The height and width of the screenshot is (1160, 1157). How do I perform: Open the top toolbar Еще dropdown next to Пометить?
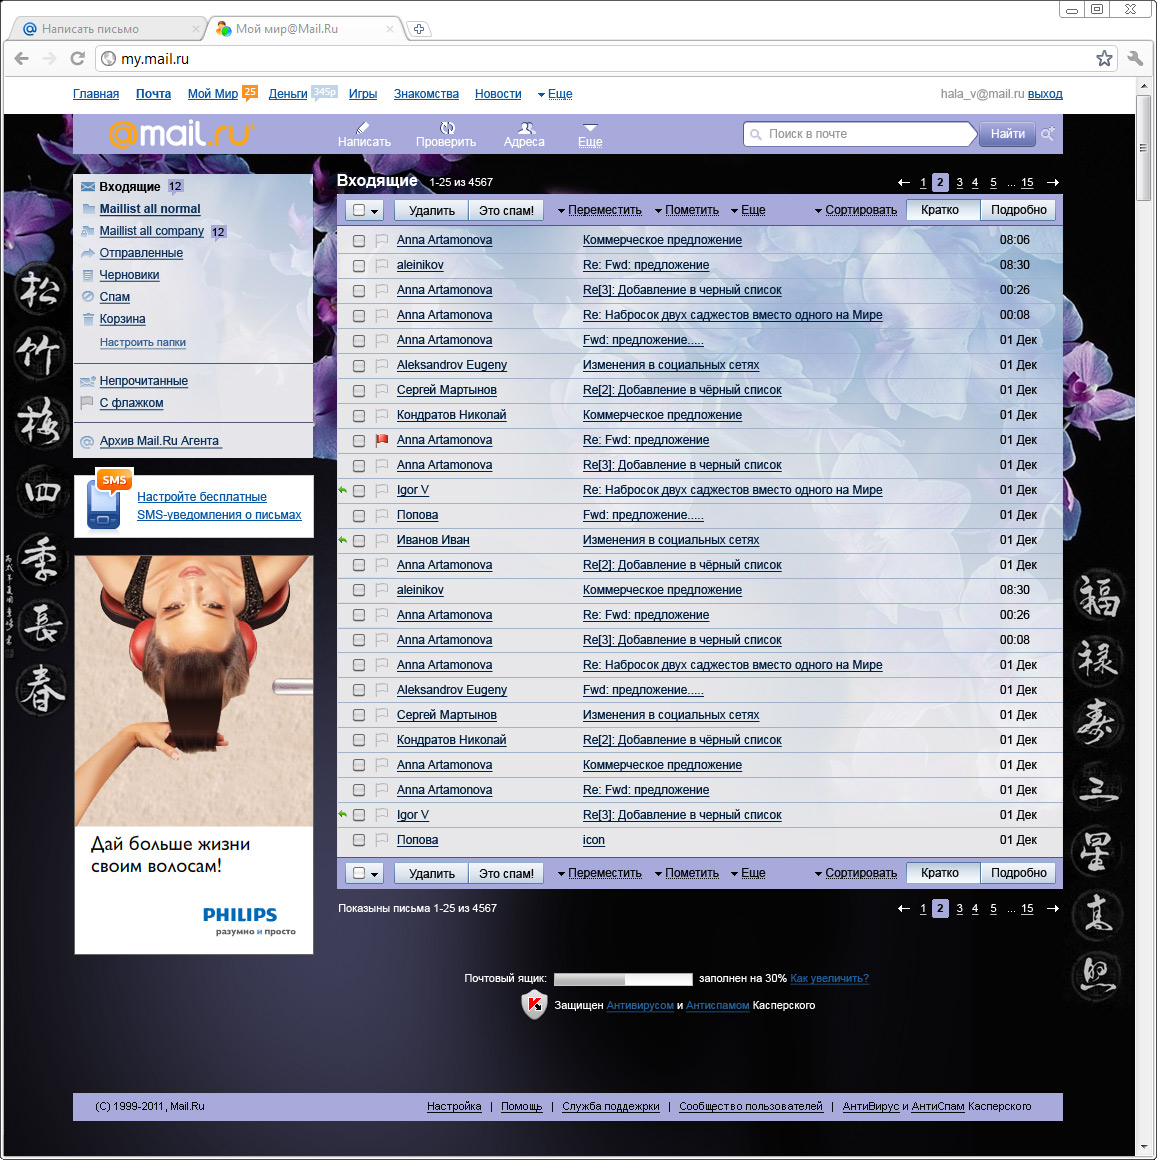[x=748, y=210]
